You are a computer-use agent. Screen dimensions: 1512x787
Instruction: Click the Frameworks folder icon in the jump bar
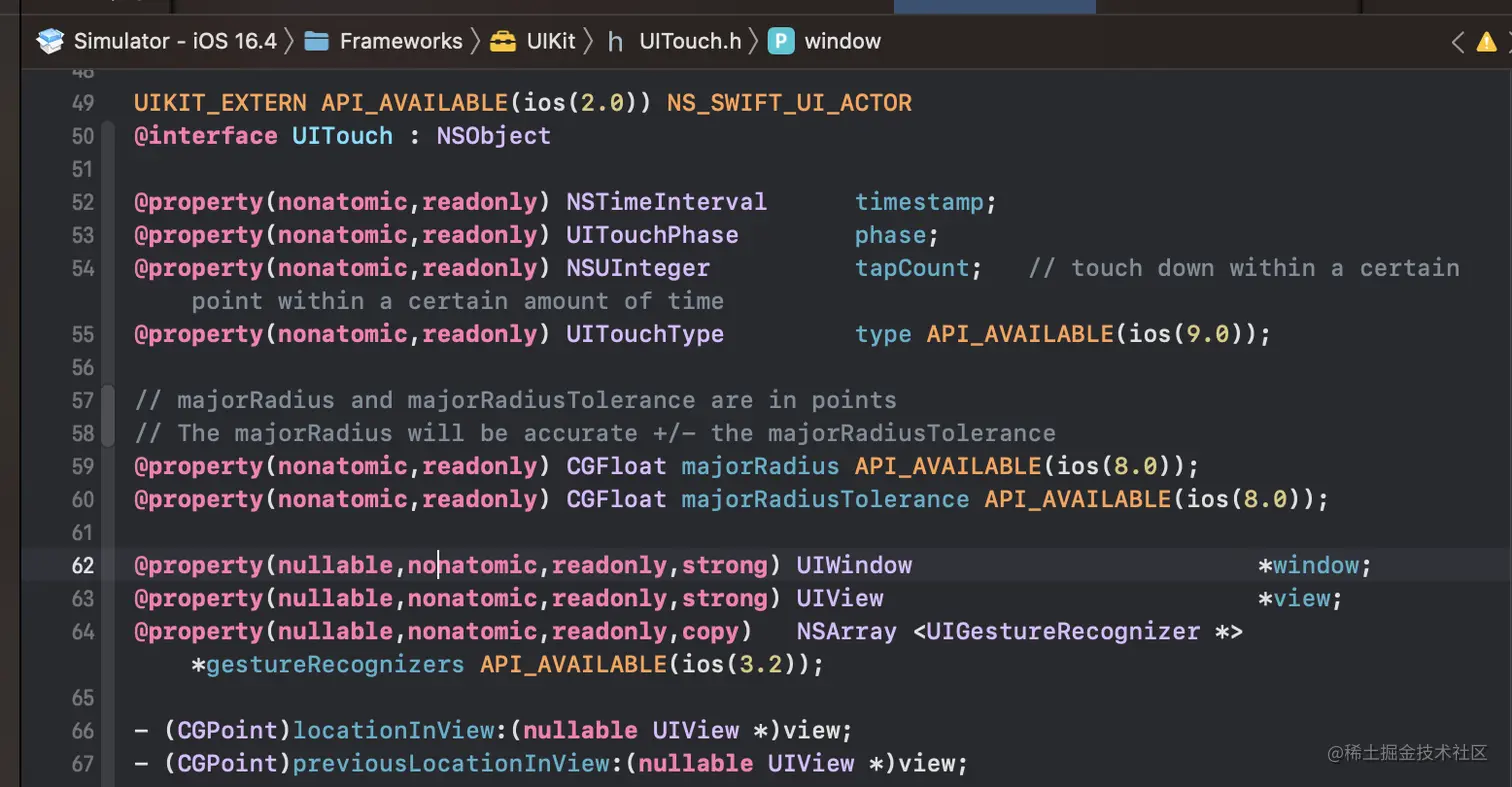[x=317, y=41]
